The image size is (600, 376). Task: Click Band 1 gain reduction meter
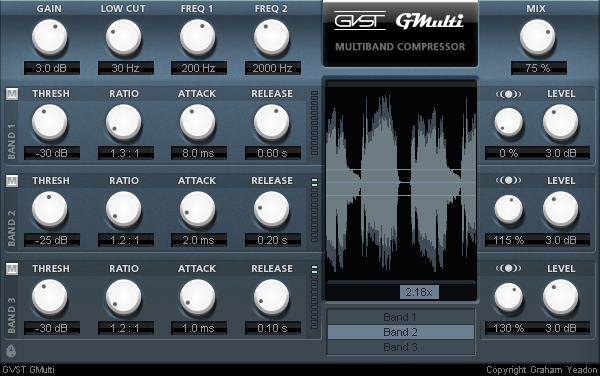pos(315,123)
